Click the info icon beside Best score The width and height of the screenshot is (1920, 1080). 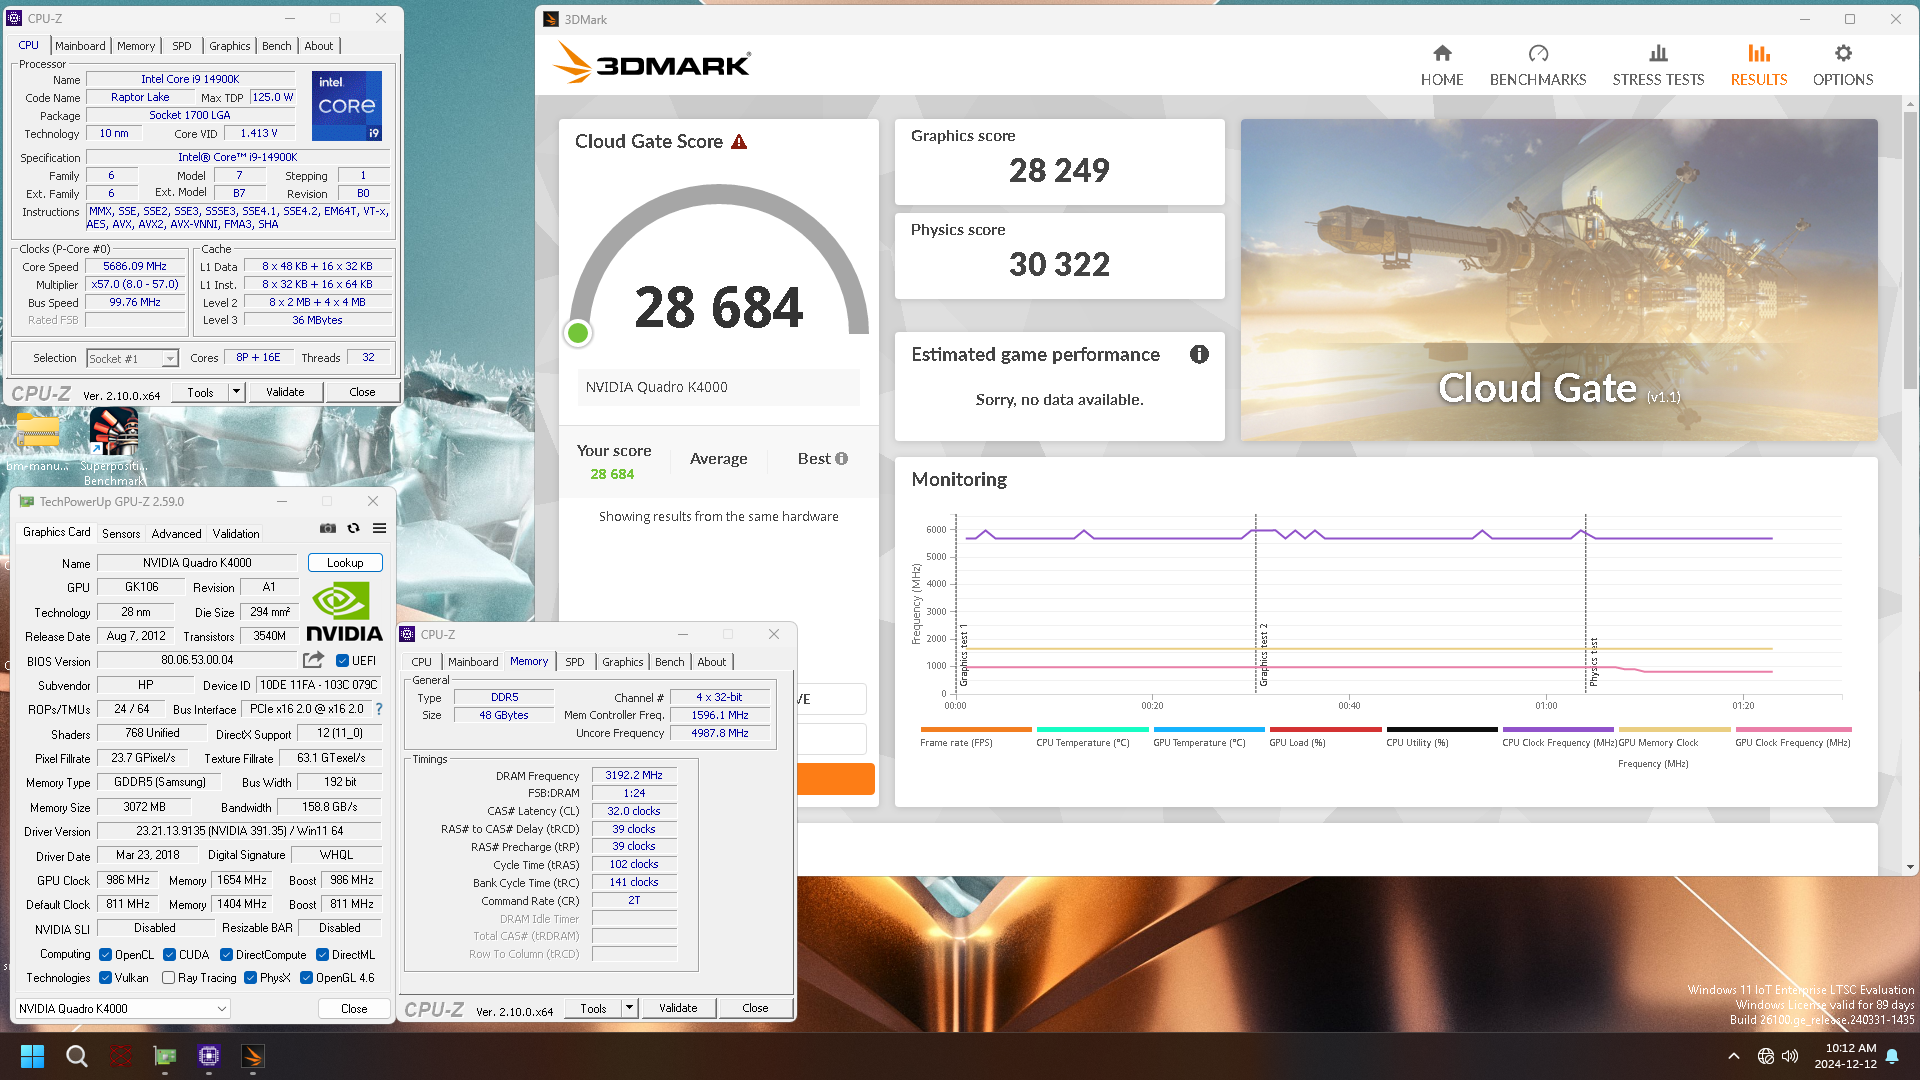(x=841, y=459)
